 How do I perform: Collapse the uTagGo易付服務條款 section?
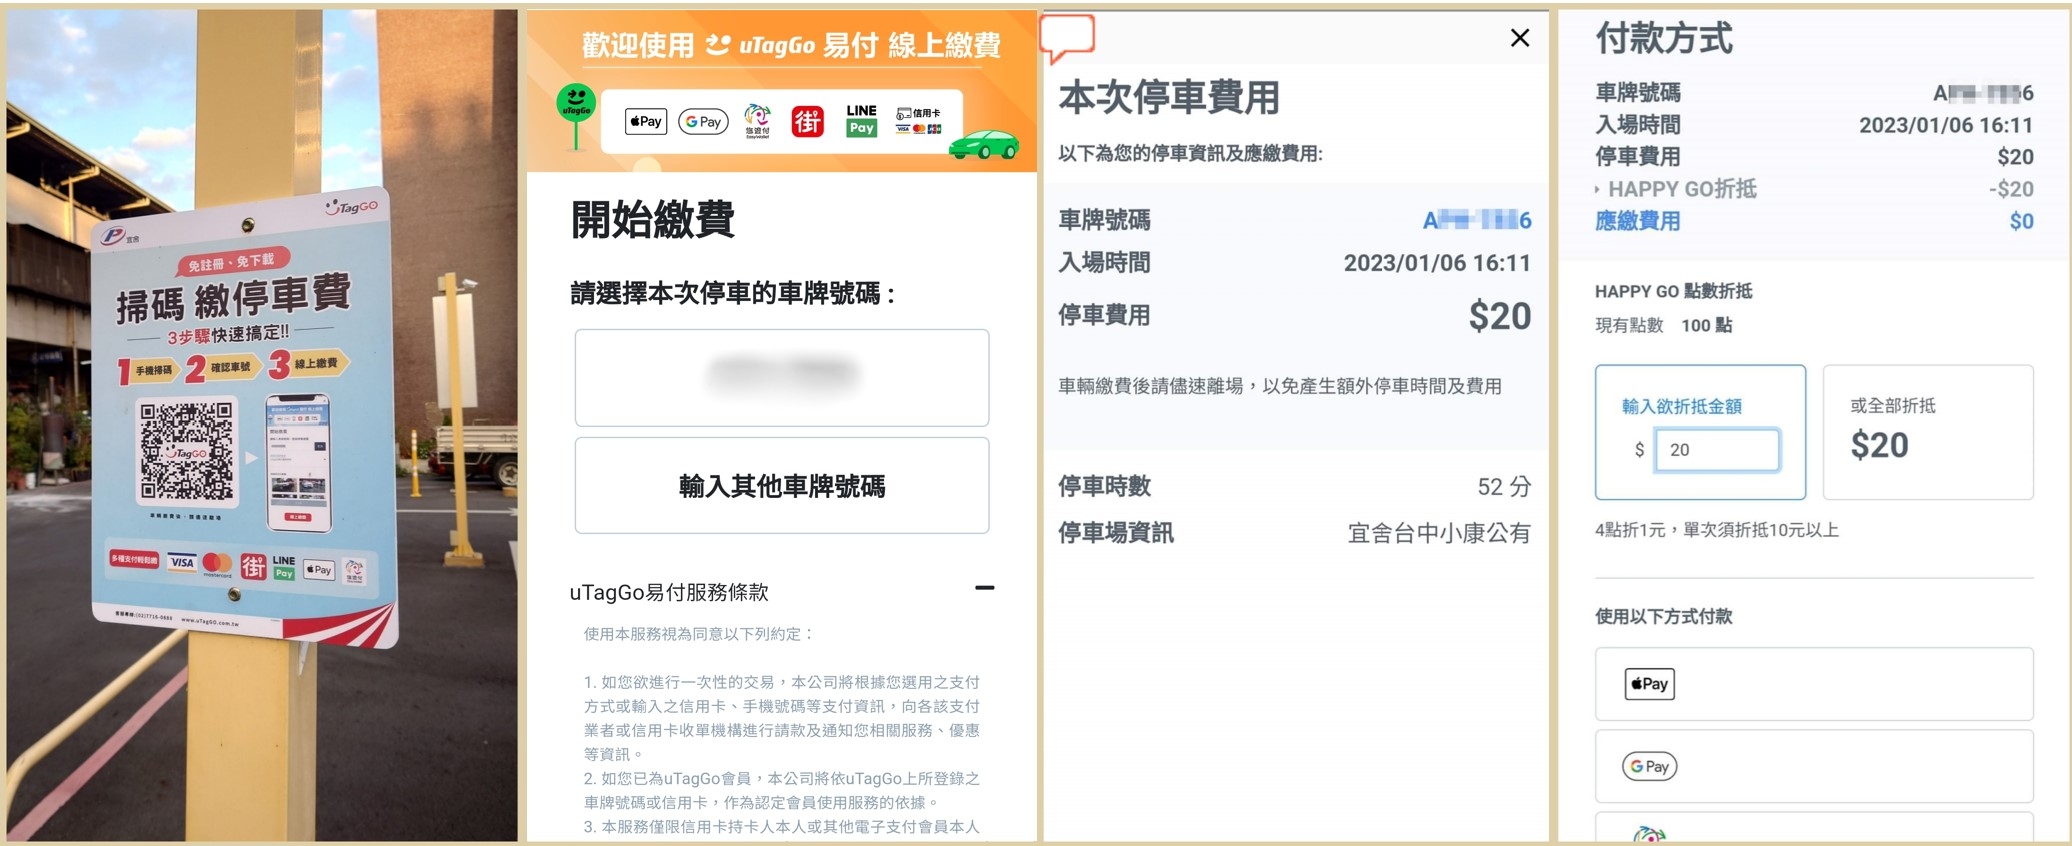pos(984,588)
